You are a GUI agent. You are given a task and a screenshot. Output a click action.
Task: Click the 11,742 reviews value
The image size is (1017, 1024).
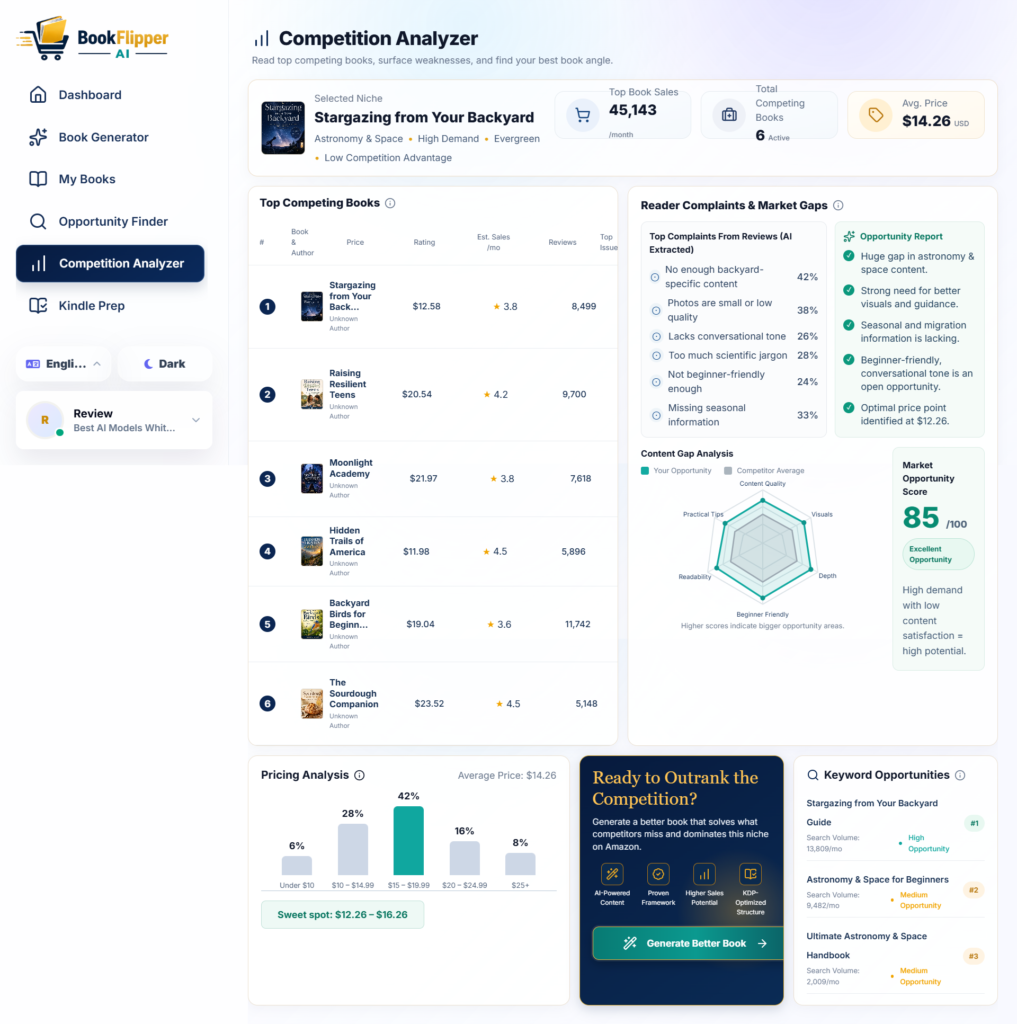point(577,624)
